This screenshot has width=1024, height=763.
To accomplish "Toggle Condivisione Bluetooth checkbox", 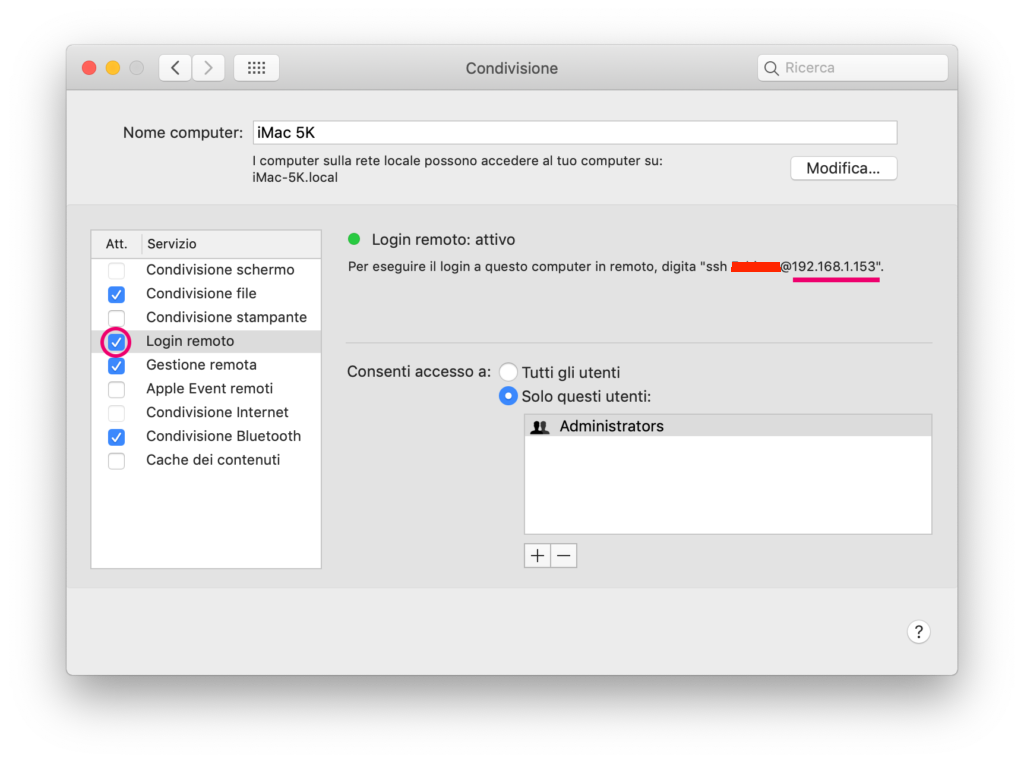I will pyautogui.click(x=117, y=437).
